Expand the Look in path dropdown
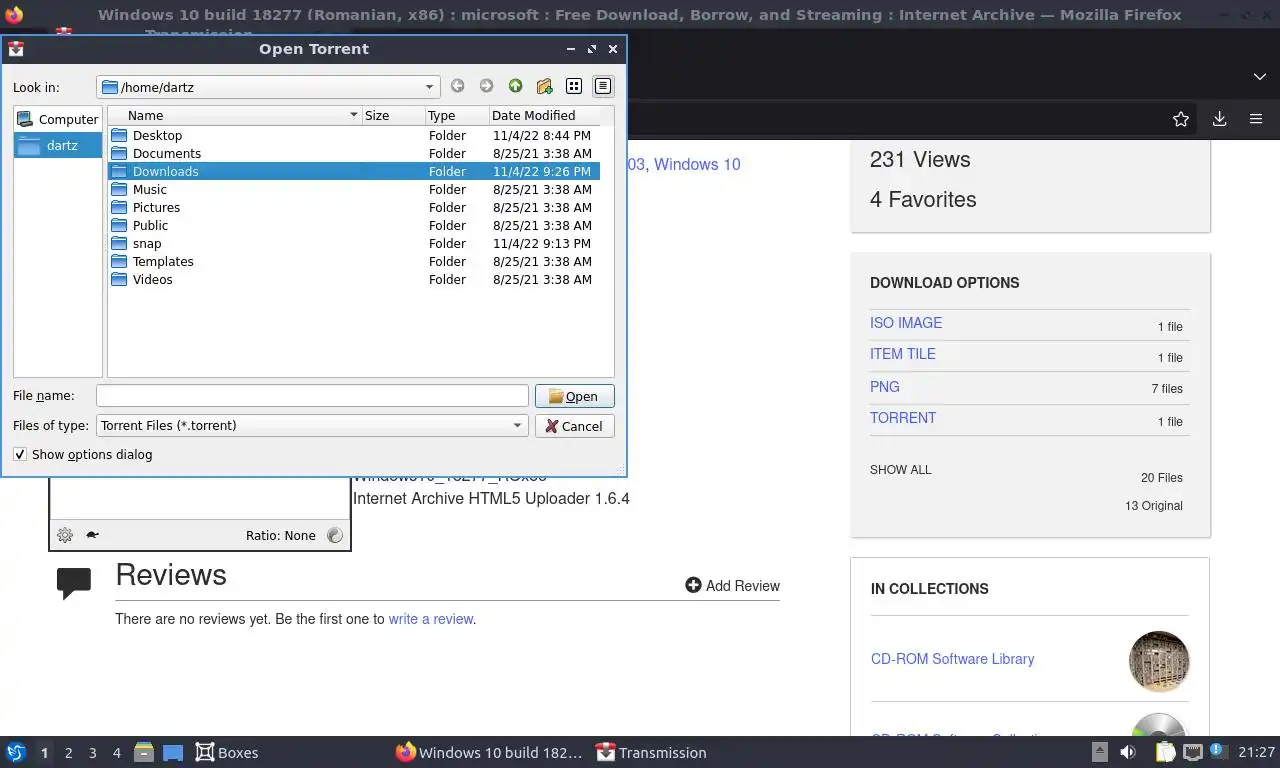The height and width of the screenshot is (768, 1280). (x=429, y=87)
